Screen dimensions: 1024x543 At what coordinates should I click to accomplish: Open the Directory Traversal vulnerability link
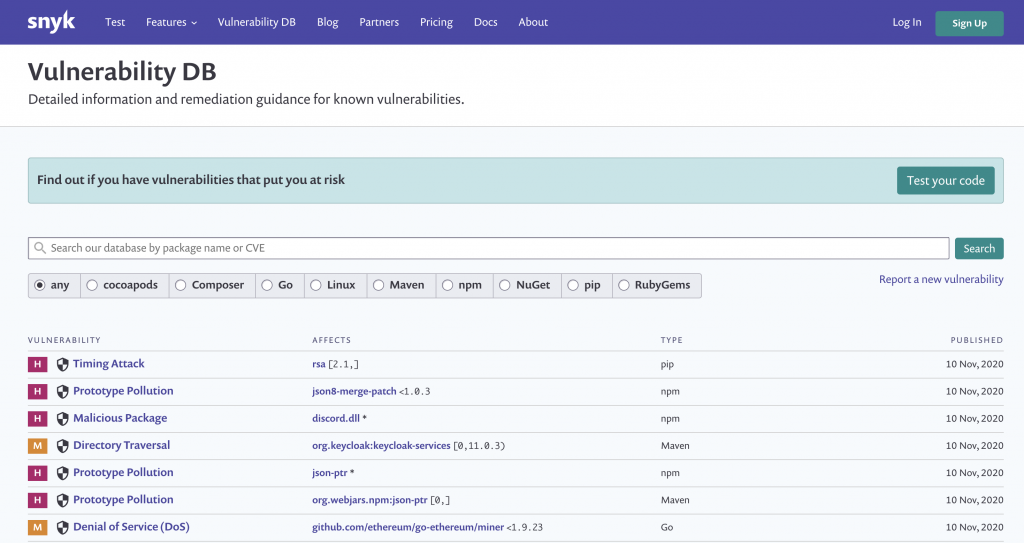121,445
